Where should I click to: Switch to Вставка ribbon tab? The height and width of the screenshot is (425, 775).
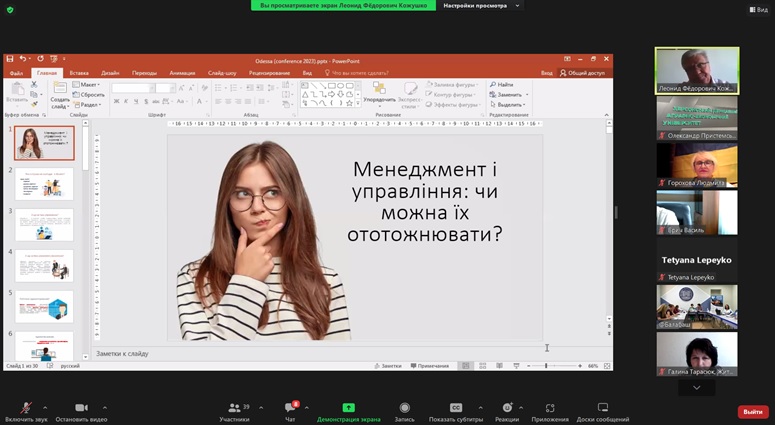point(79,73)
